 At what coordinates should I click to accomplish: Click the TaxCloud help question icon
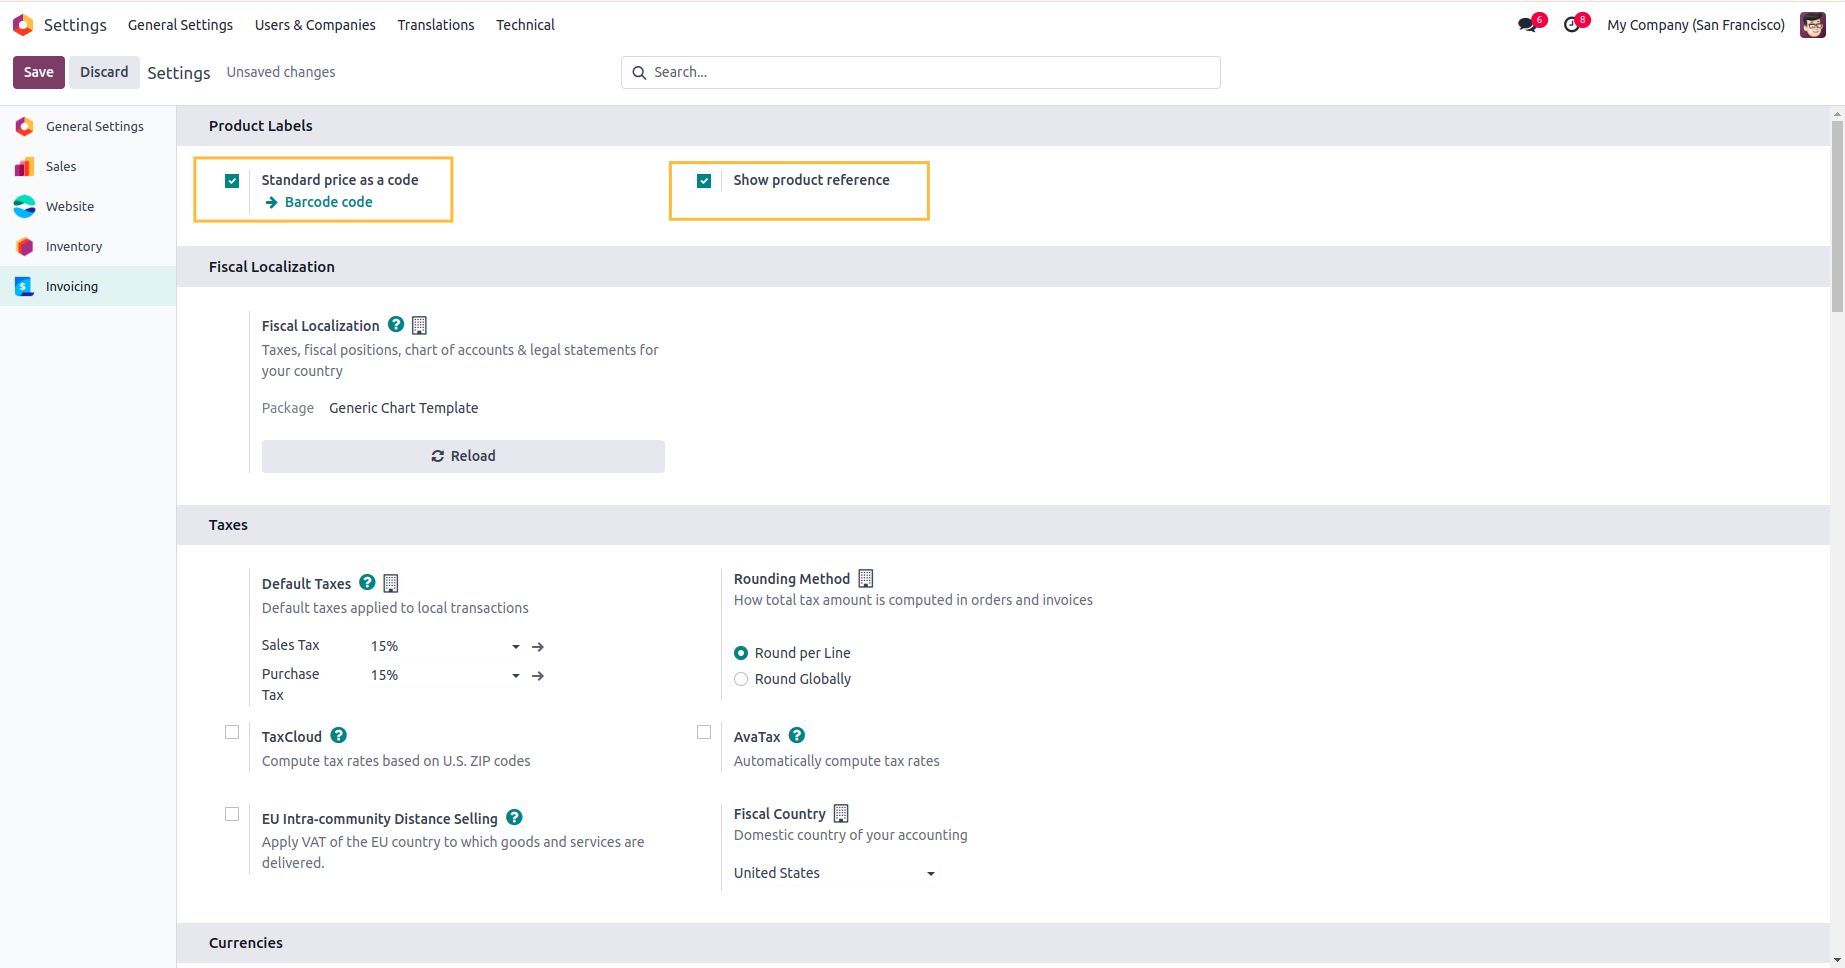(339, 736)
